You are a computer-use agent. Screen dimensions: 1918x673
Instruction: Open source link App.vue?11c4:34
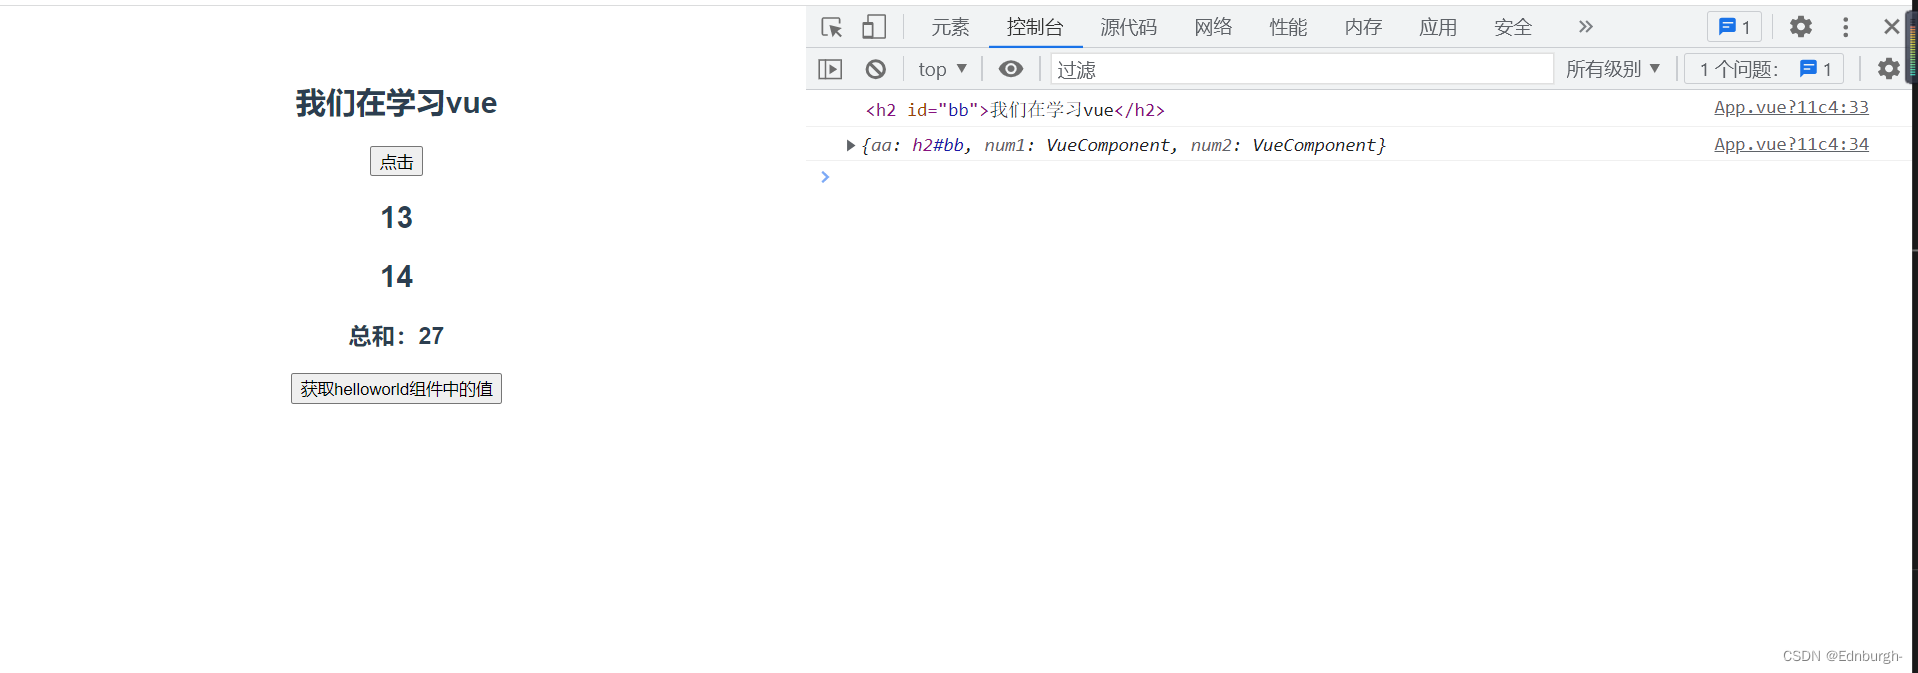coord(1791,144)
